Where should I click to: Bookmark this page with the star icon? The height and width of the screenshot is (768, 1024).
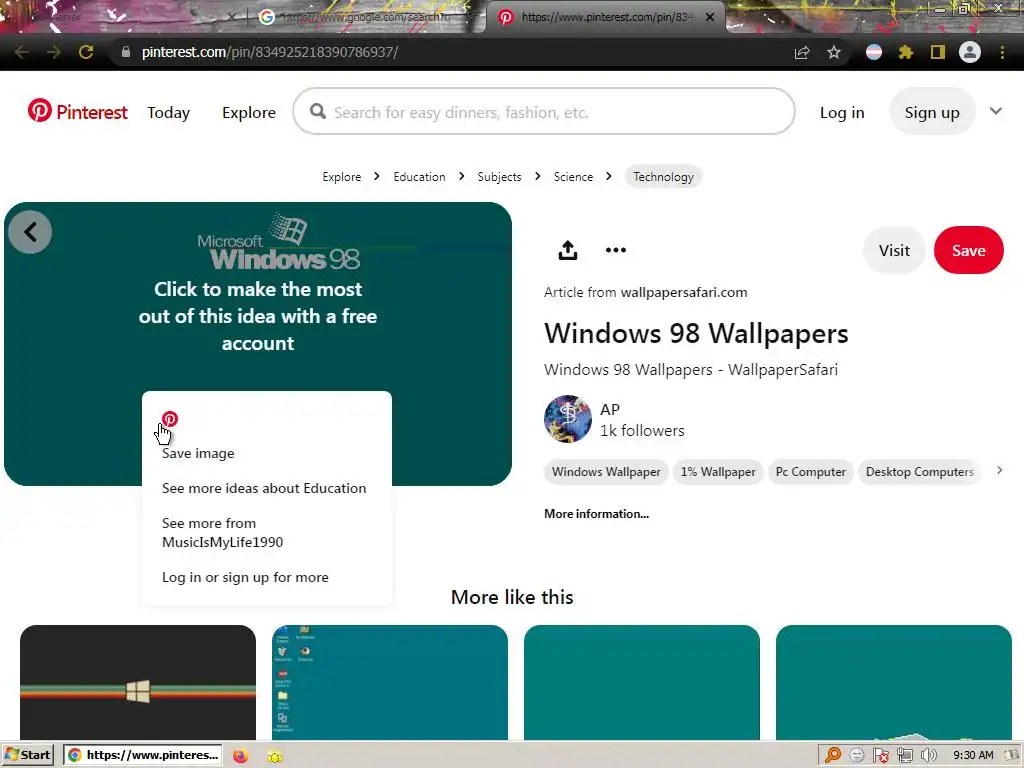click(x=833, y=52)
